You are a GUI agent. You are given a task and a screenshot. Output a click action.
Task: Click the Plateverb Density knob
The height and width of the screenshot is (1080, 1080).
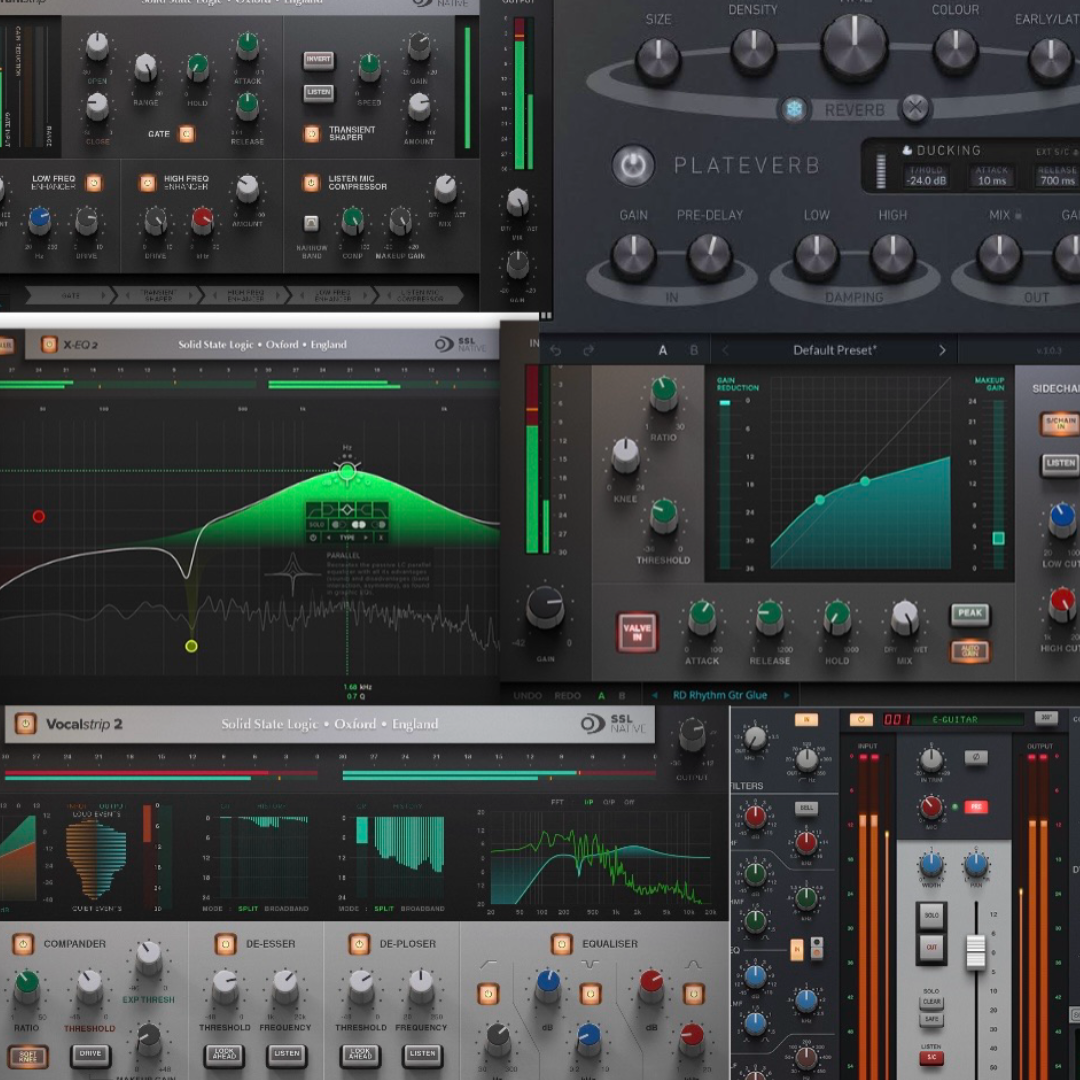pyautogui.click(x=754, y=49)
